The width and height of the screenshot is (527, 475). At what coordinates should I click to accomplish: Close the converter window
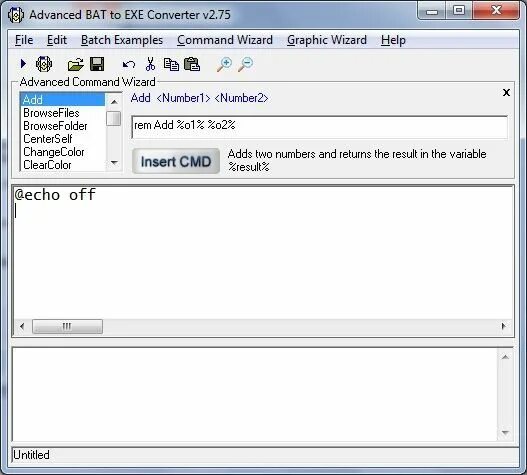click(496, 11)
